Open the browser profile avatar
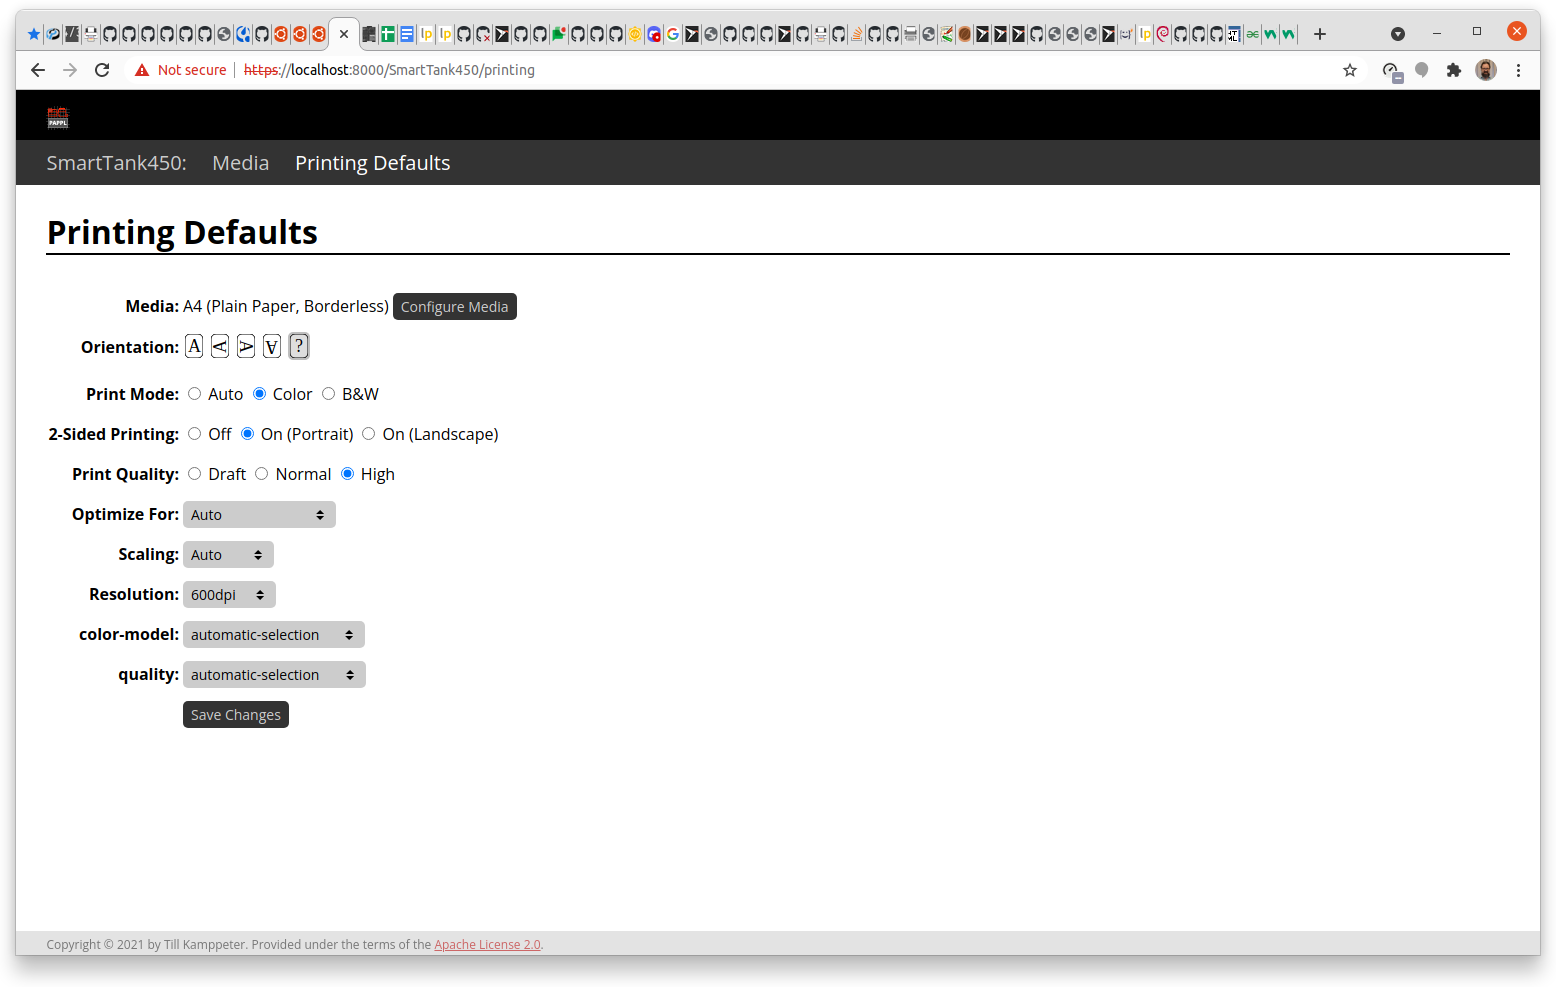Viewport: 1556px width, 987px height. point(1485,70)
